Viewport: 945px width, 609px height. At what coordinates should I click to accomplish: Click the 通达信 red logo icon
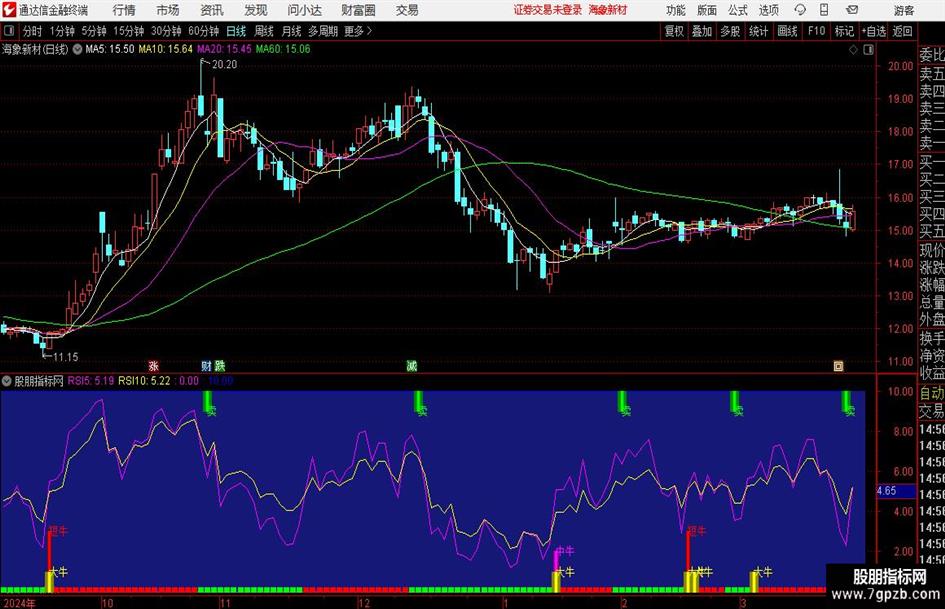(8, 10)
